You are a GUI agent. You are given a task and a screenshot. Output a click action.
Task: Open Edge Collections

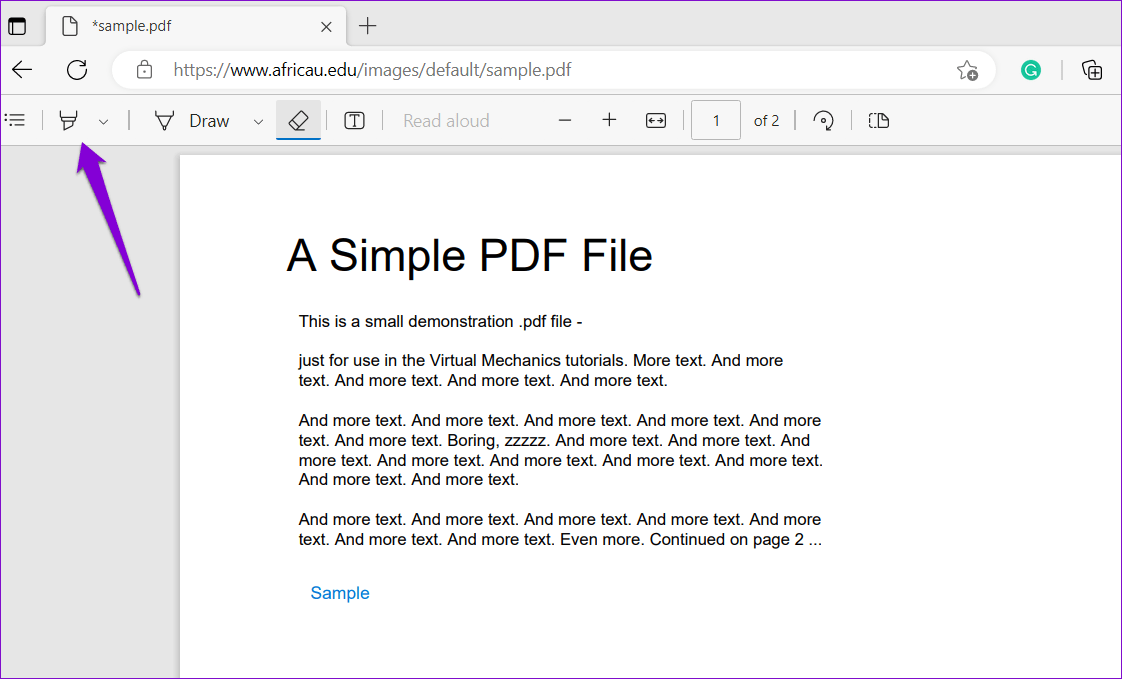[1092, 70]
